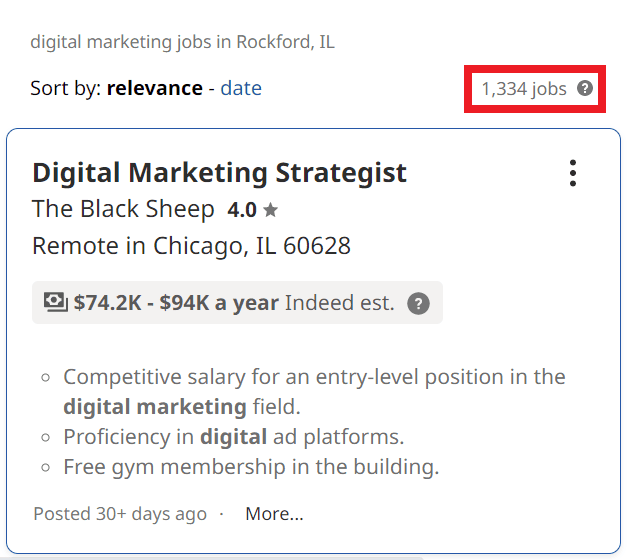The height and width of the screenshot is (560, 629).
Task: Select relevance sort option
Action: pyautogui.click(x=154, y=88)
